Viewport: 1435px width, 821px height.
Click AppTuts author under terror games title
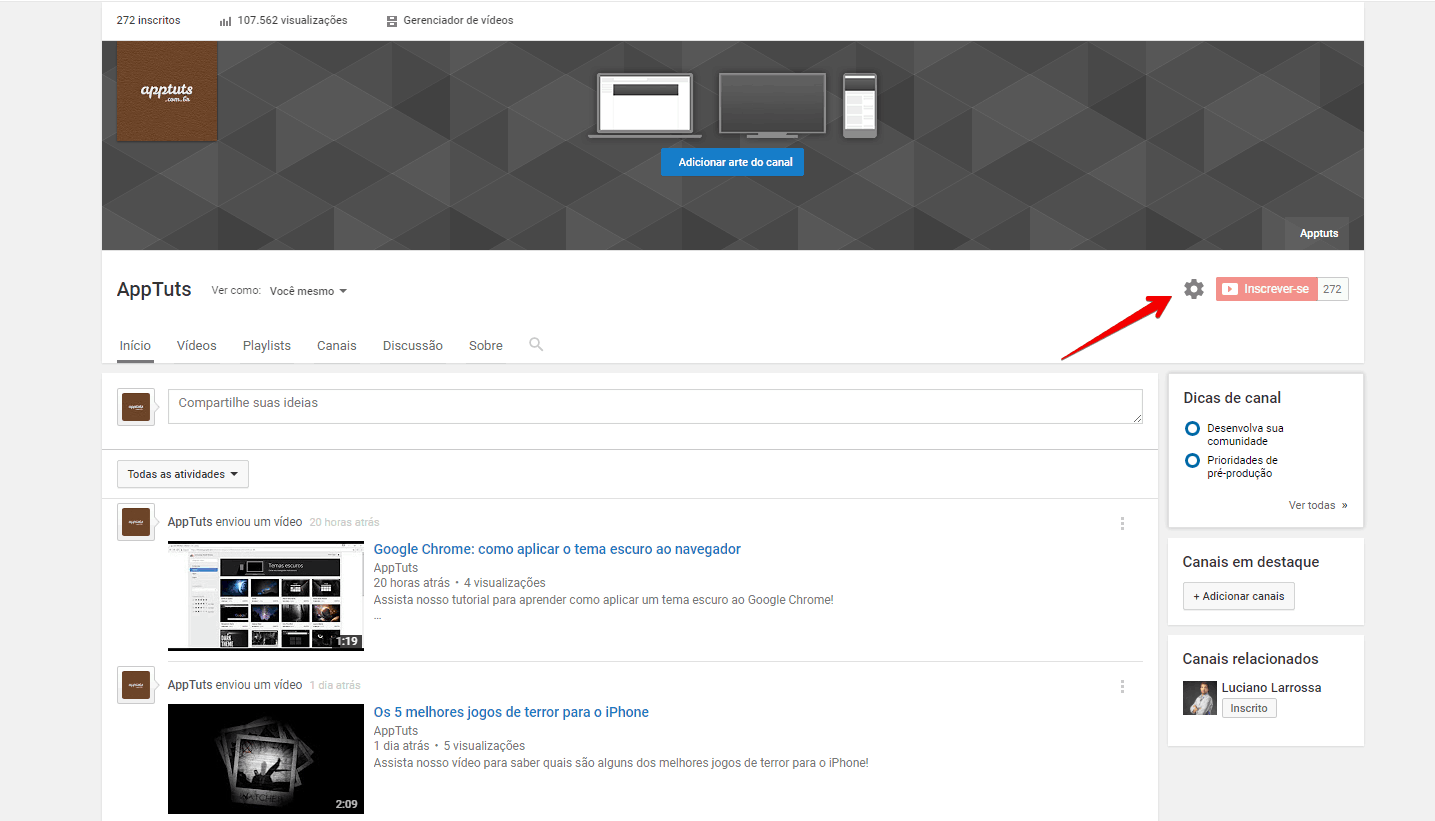(396, 730)
